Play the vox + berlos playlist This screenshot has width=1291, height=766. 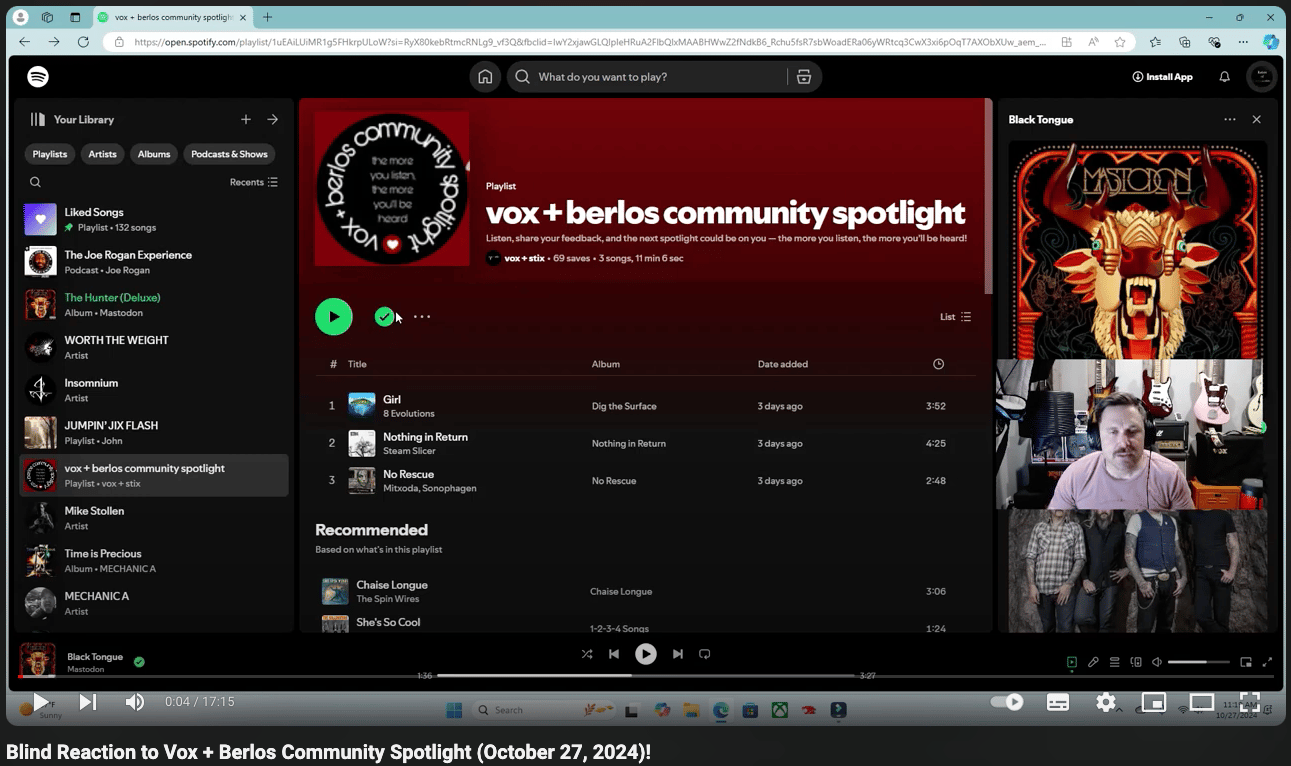(x=334, y=317)
